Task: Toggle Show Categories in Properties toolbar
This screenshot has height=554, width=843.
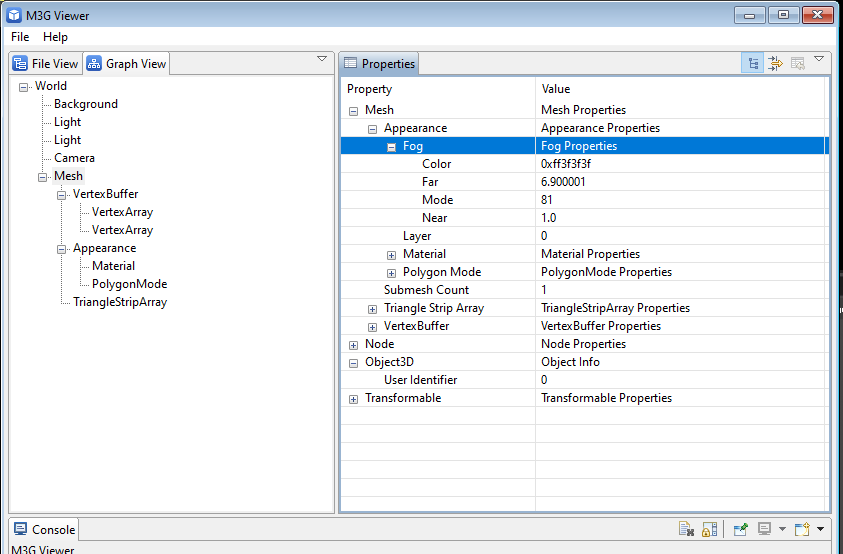Action: pyautogui.click(x=753, y=63)
